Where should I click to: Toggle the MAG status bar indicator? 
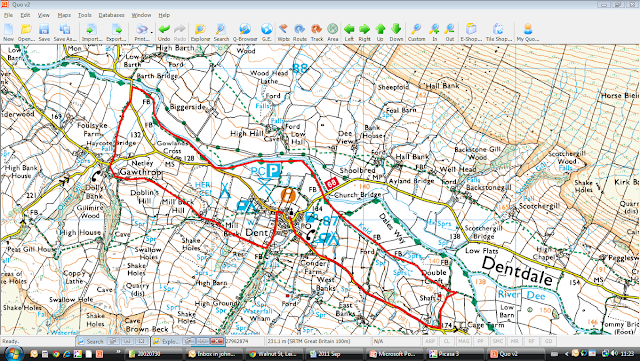pos(463,341)
